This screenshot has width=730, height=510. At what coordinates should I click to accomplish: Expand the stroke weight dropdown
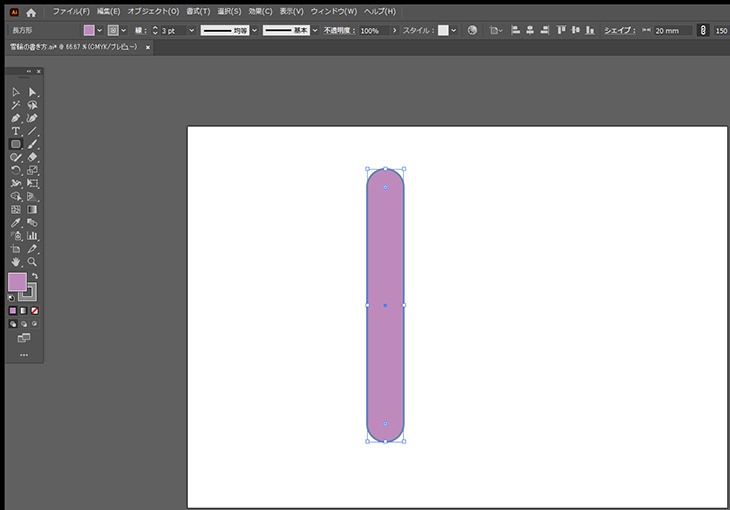point(190,30)
